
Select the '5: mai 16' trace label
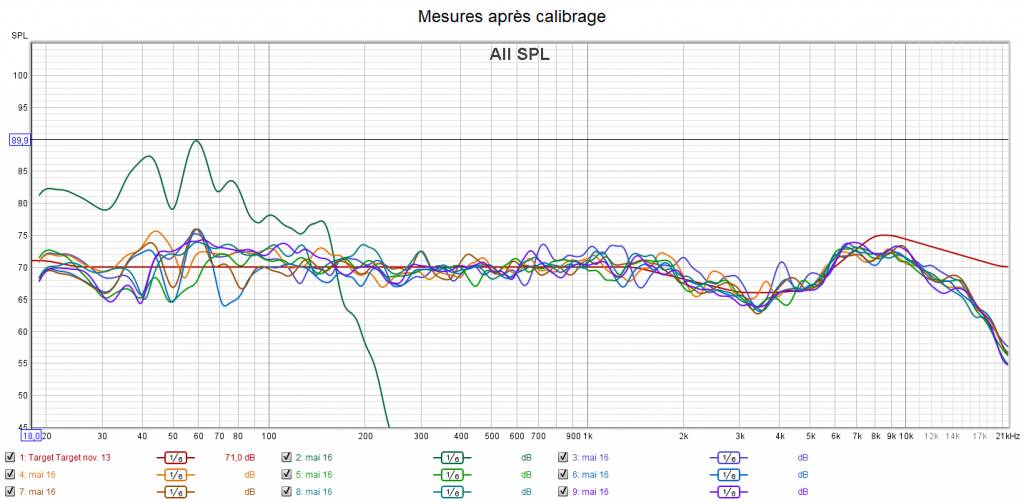314,475
